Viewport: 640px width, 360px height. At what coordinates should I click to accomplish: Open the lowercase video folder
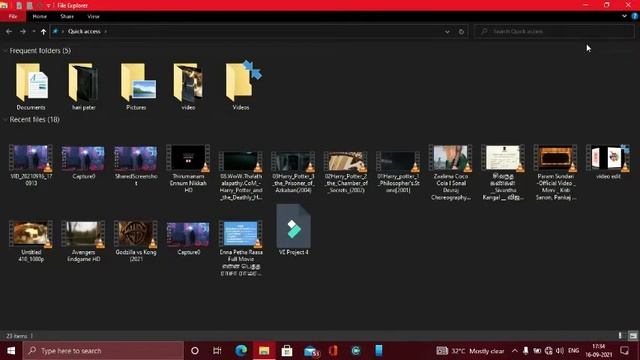[x=188, y=86]
